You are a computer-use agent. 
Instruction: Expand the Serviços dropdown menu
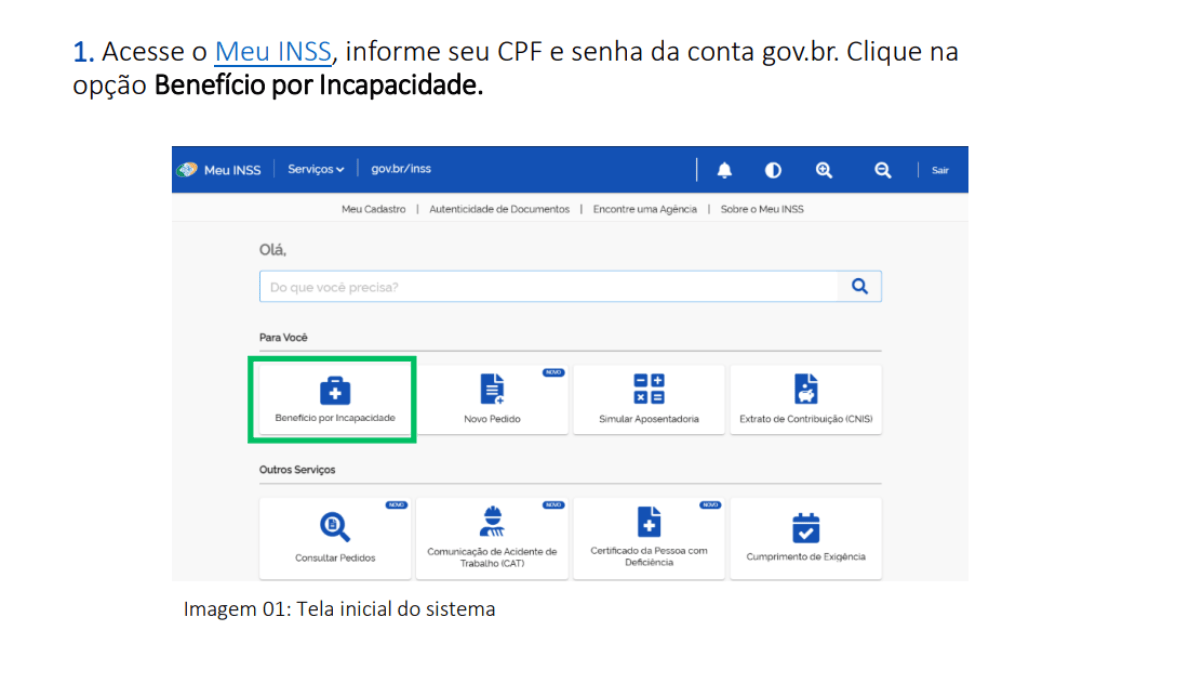click(315, 169)
